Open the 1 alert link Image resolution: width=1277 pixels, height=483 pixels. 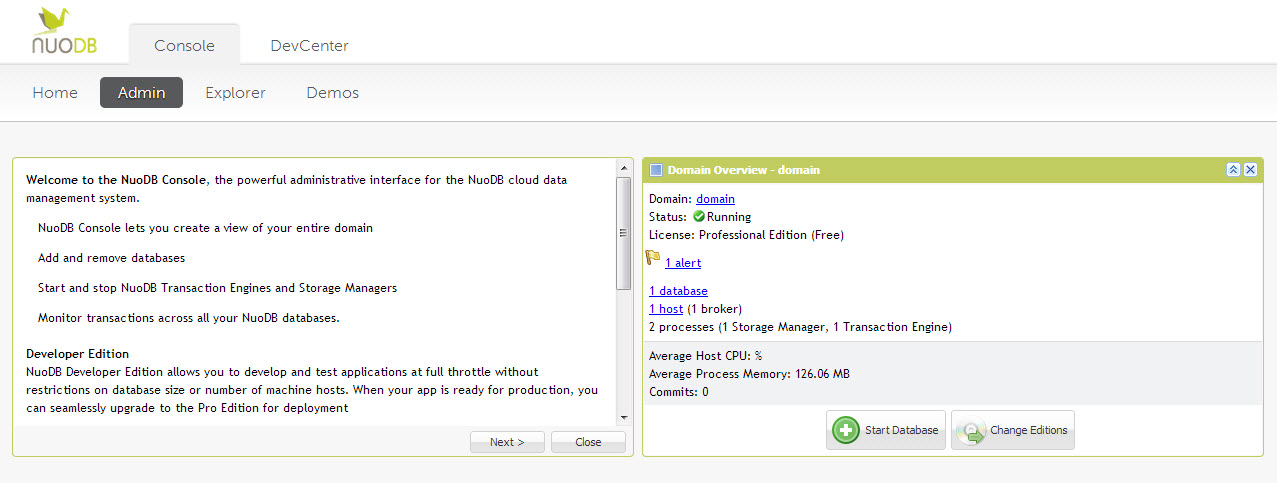pos(683,263)
